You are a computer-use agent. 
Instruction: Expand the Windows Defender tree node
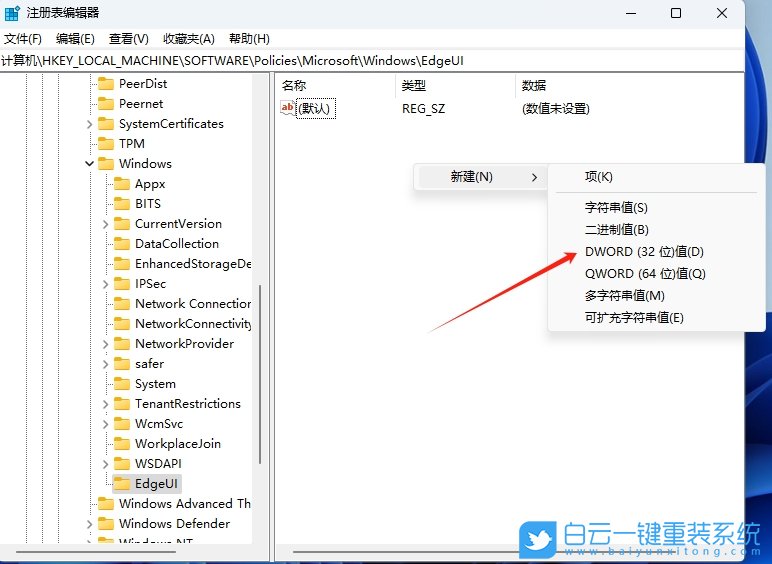click(x=89, y=525)
